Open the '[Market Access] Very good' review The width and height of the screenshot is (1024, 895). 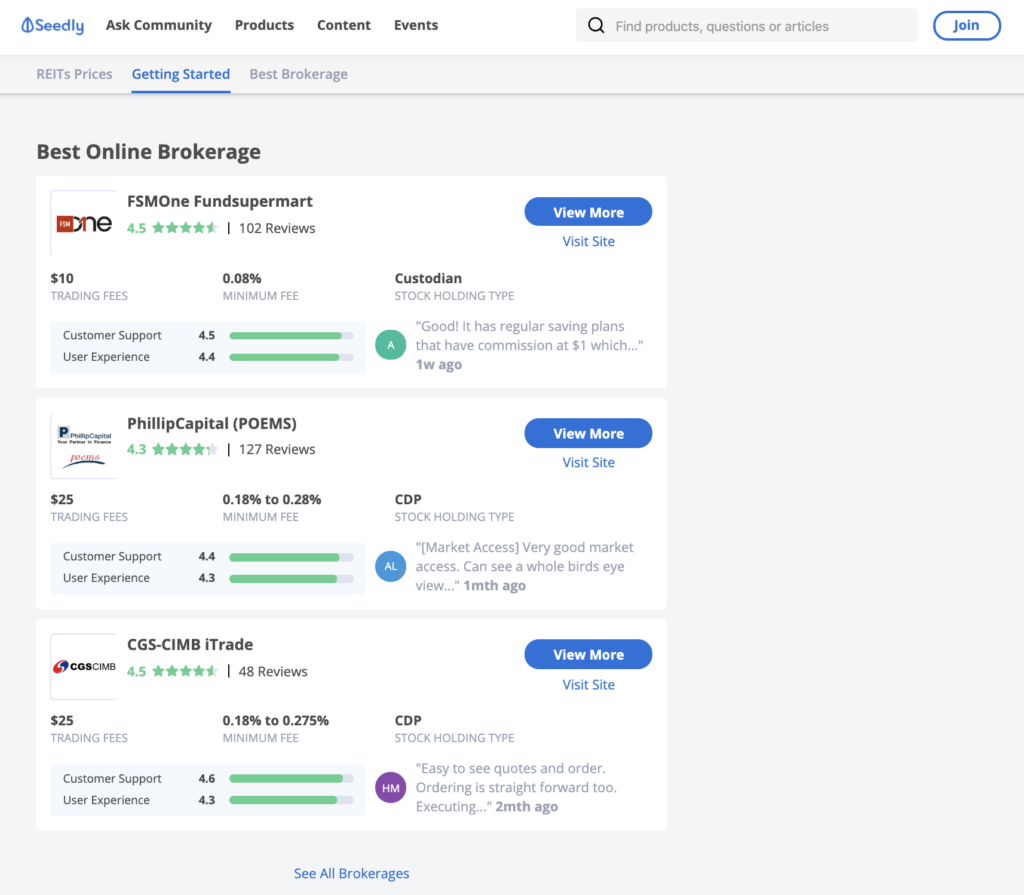point(524,566)
